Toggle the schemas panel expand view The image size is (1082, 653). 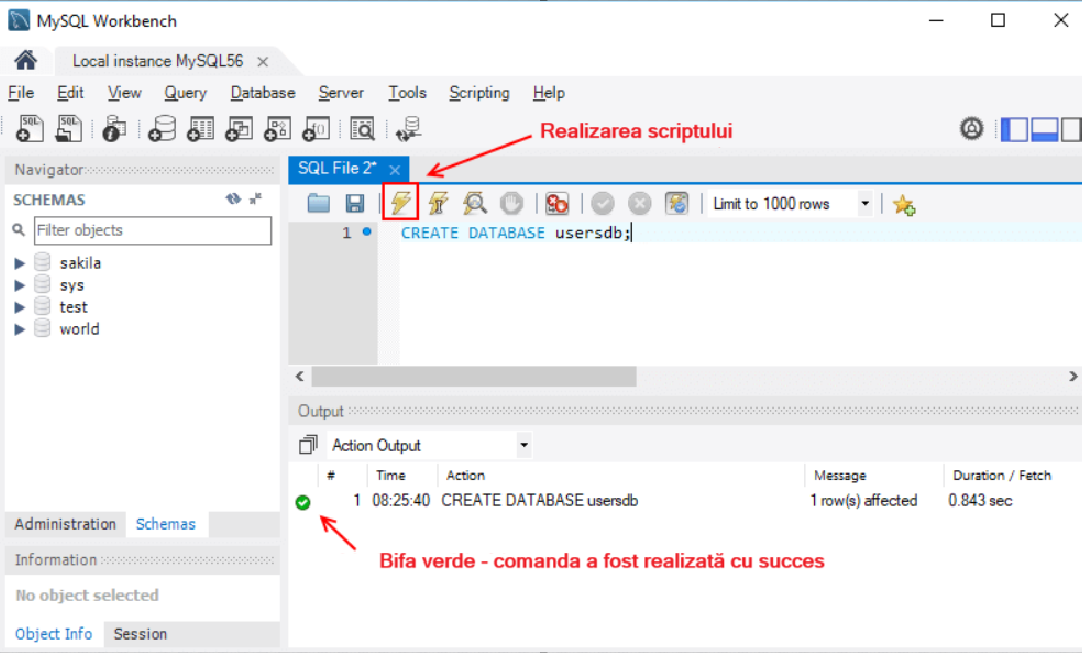(x=256, y=199)
